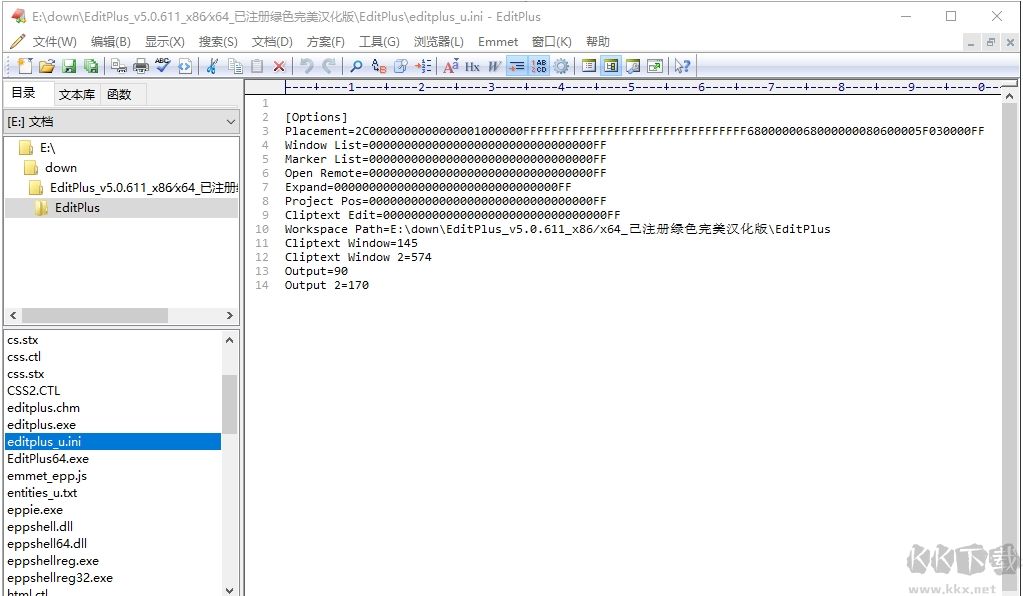Toggle Word Wrap with the W icon

tap(494, 66)
